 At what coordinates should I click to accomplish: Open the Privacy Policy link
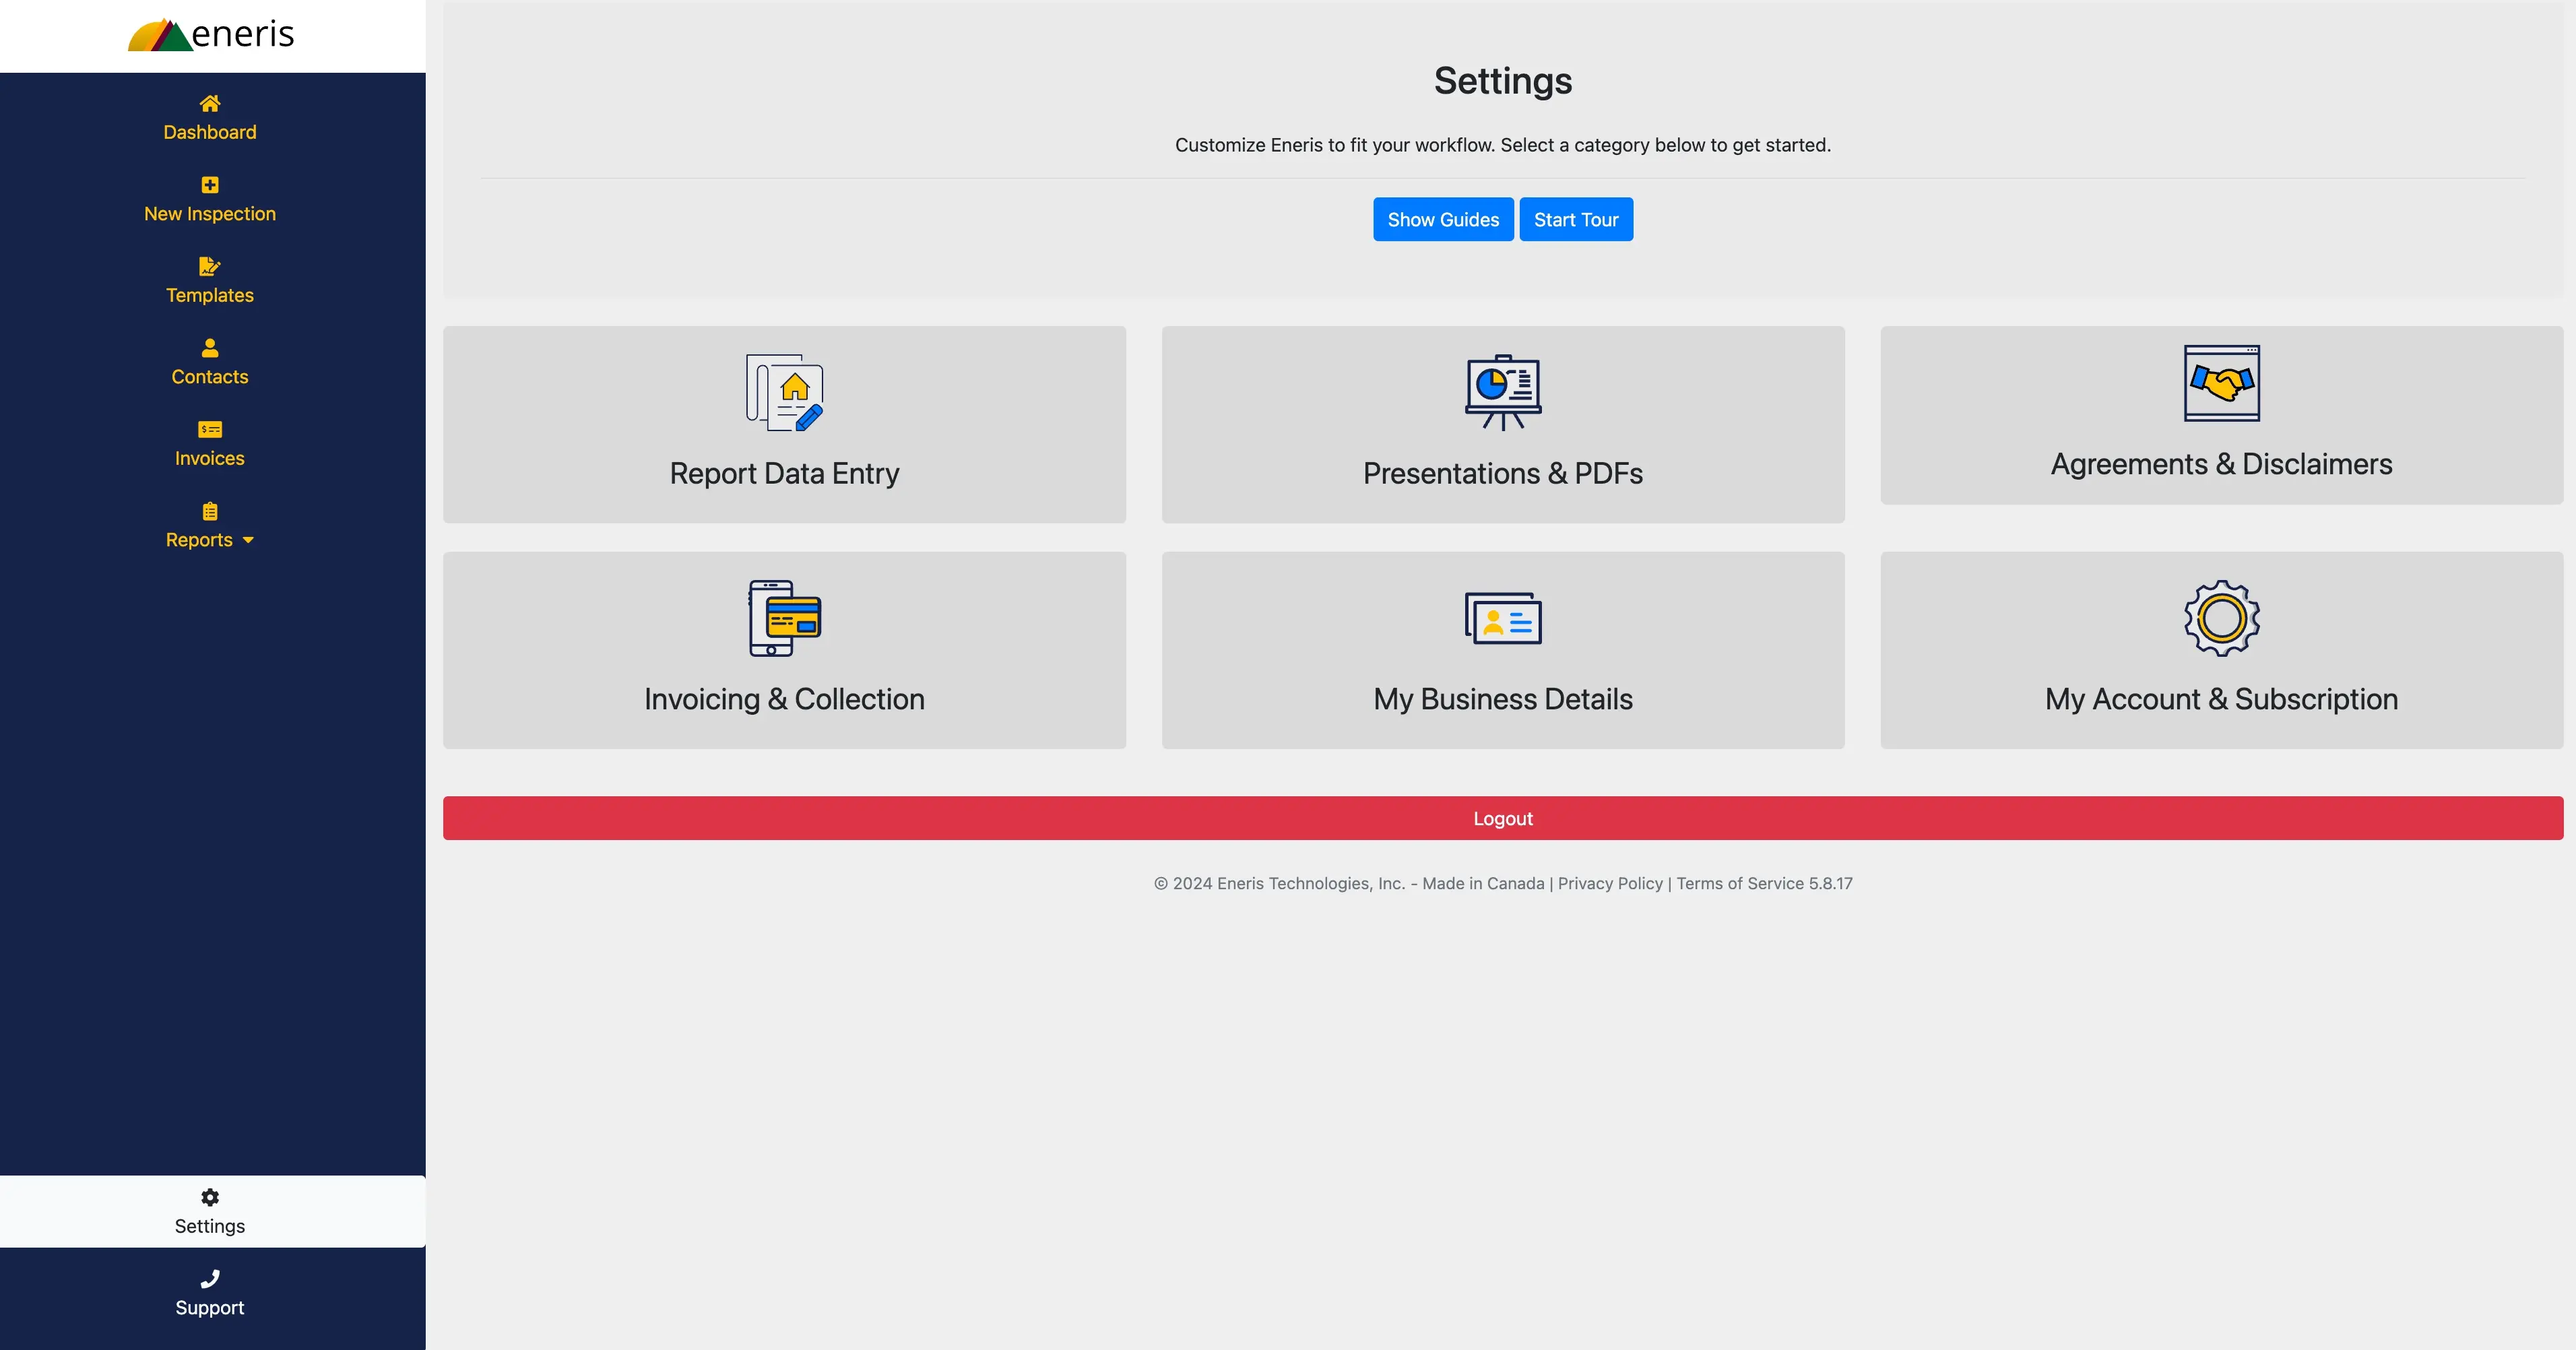[1610, 883]
